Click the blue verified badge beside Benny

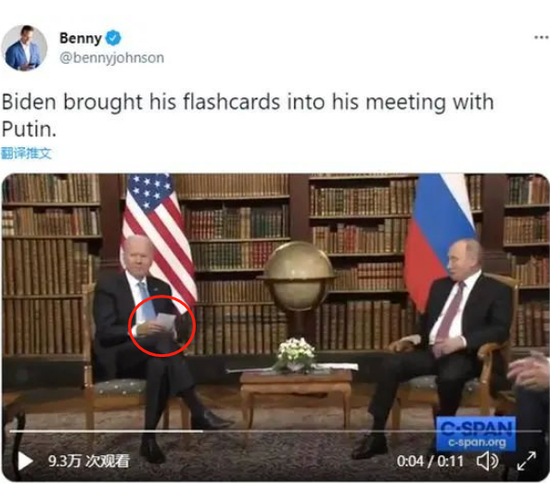tap(113, 38)
